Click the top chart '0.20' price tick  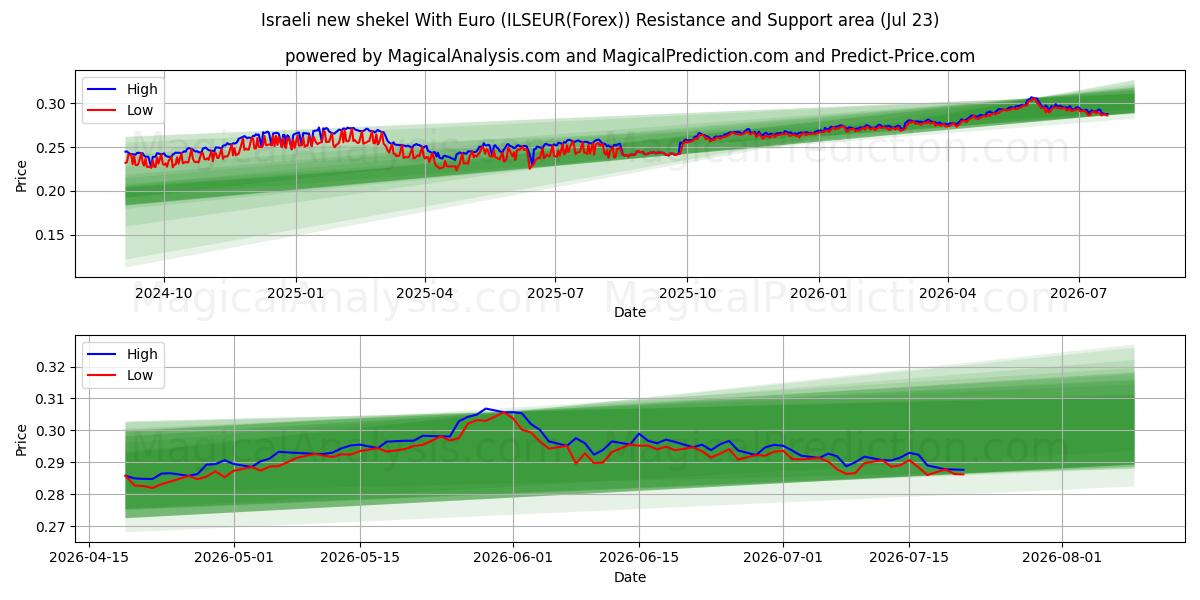(53, 191)
